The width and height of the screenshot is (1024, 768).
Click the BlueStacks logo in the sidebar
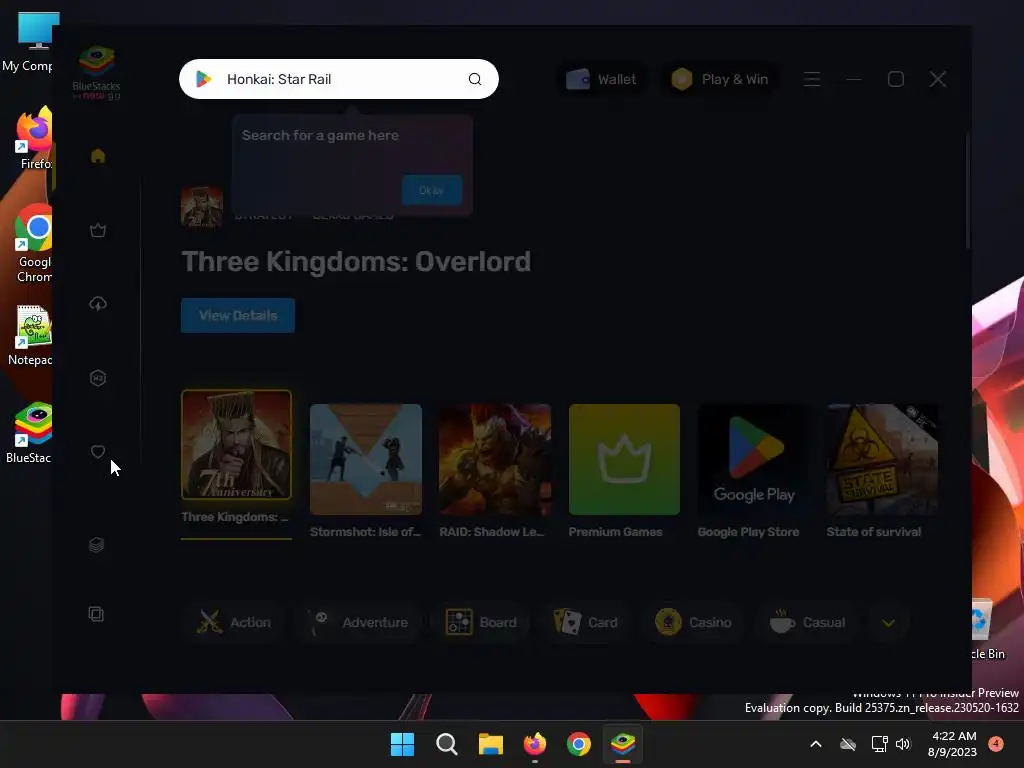point(96,72)
